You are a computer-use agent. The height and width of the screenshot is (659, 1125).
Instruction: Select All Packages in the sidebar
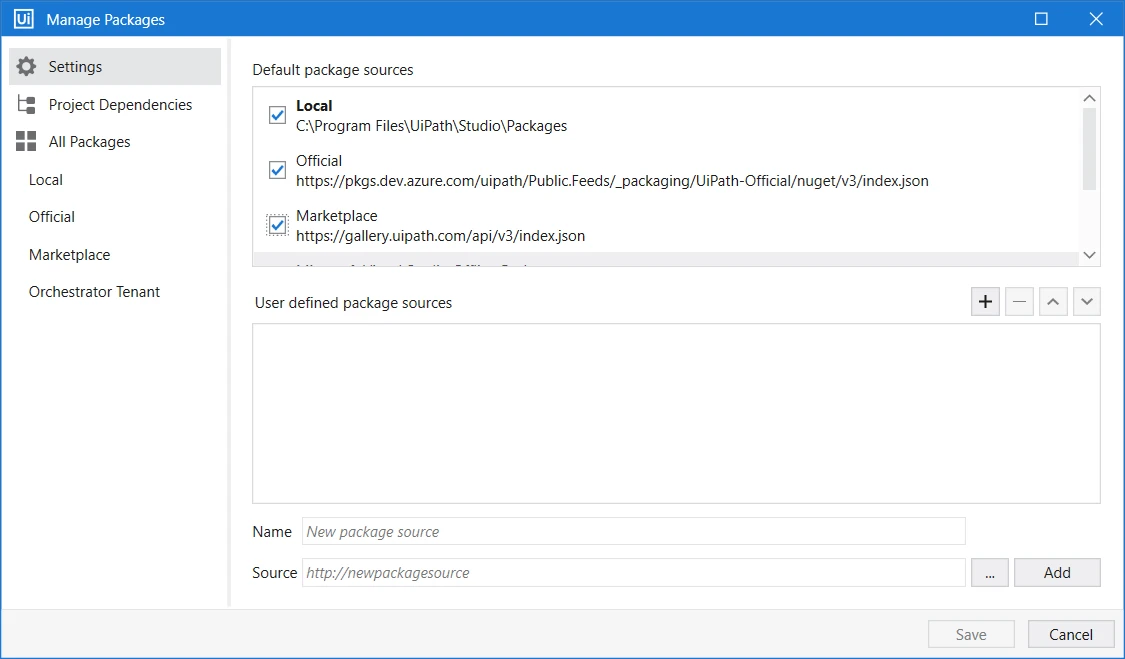click(x=115, y=142)
